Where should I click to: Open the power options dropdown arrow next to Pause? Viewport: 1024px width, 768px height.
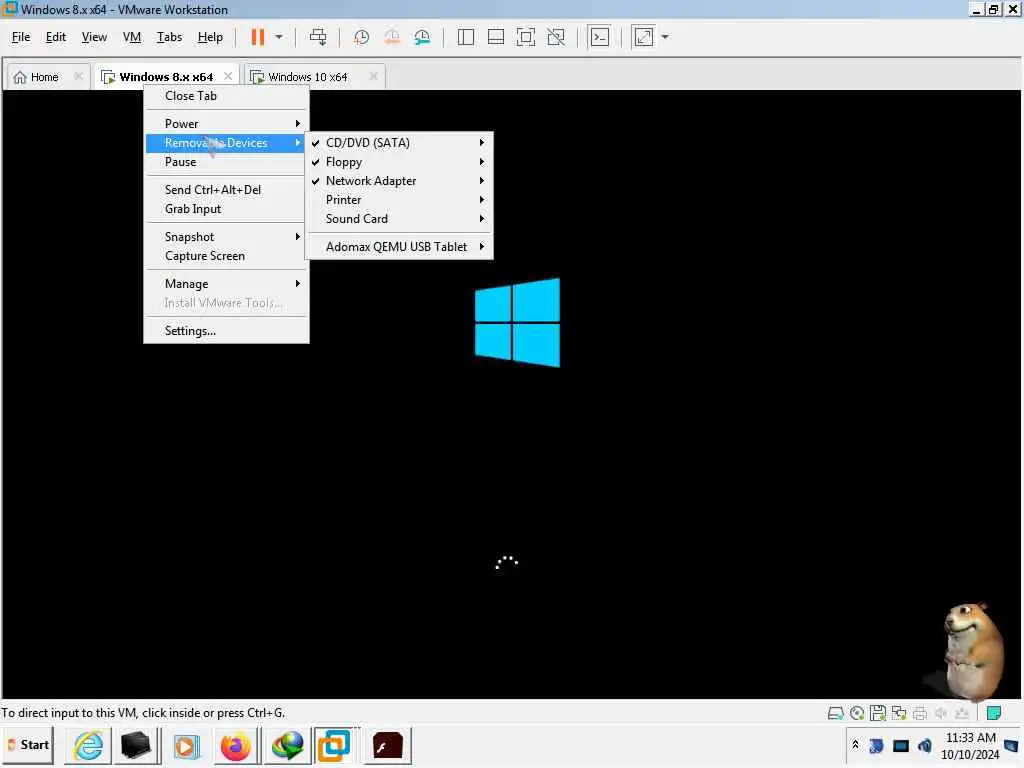click(279, 37)
